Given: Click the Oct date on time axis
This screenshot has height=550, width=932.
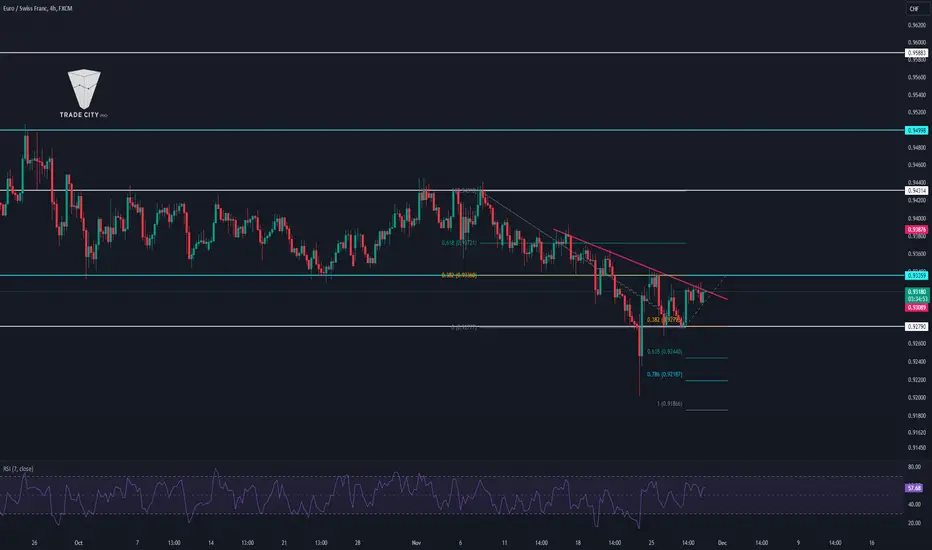Looking at the screenshot, I should 78,543.
